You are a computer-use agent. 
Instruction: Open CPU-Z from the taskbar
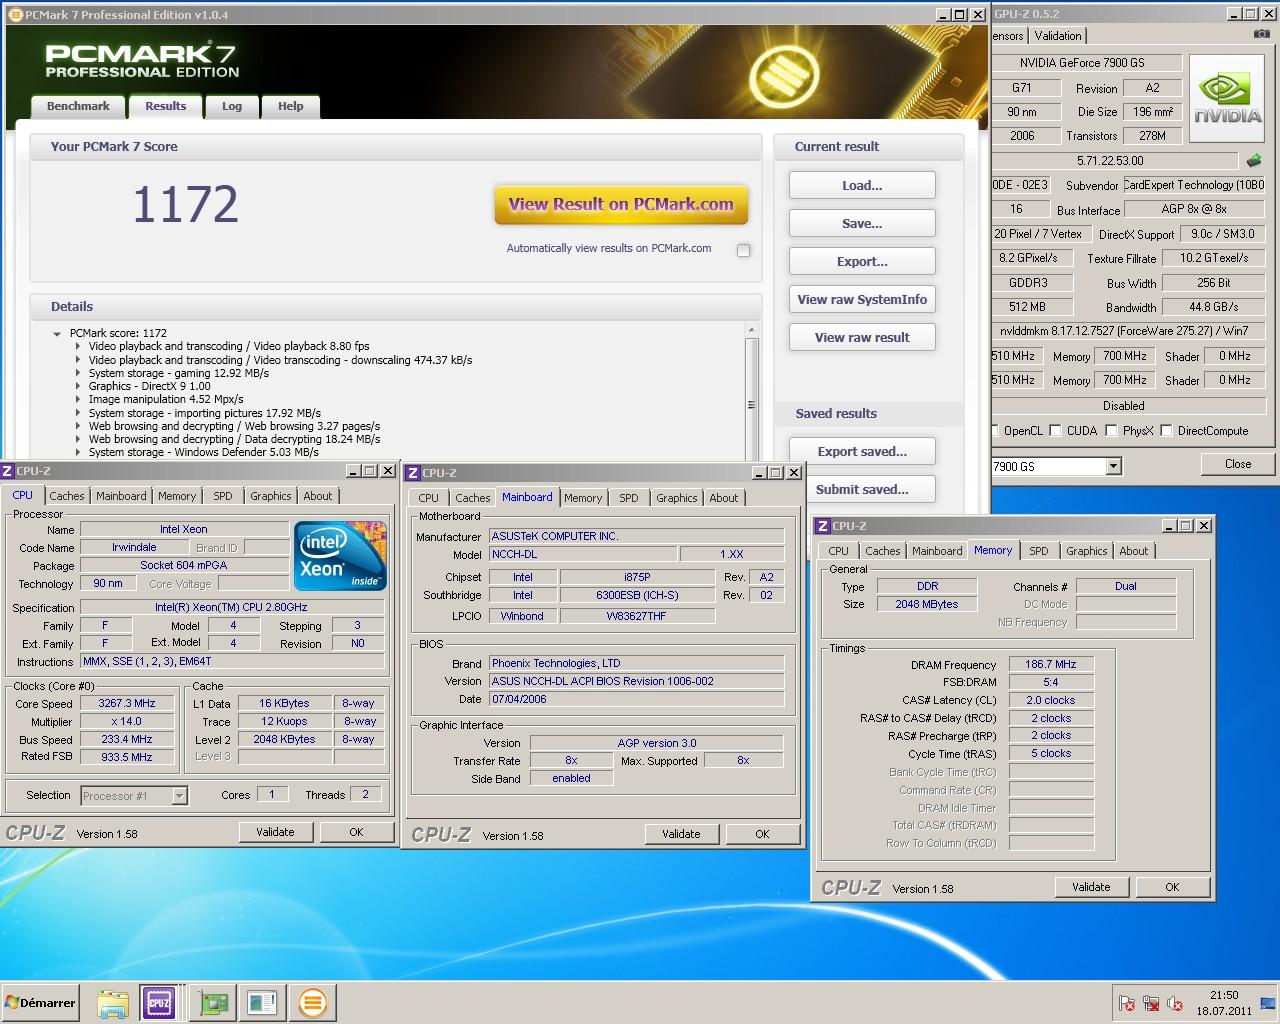[159, 1002]
